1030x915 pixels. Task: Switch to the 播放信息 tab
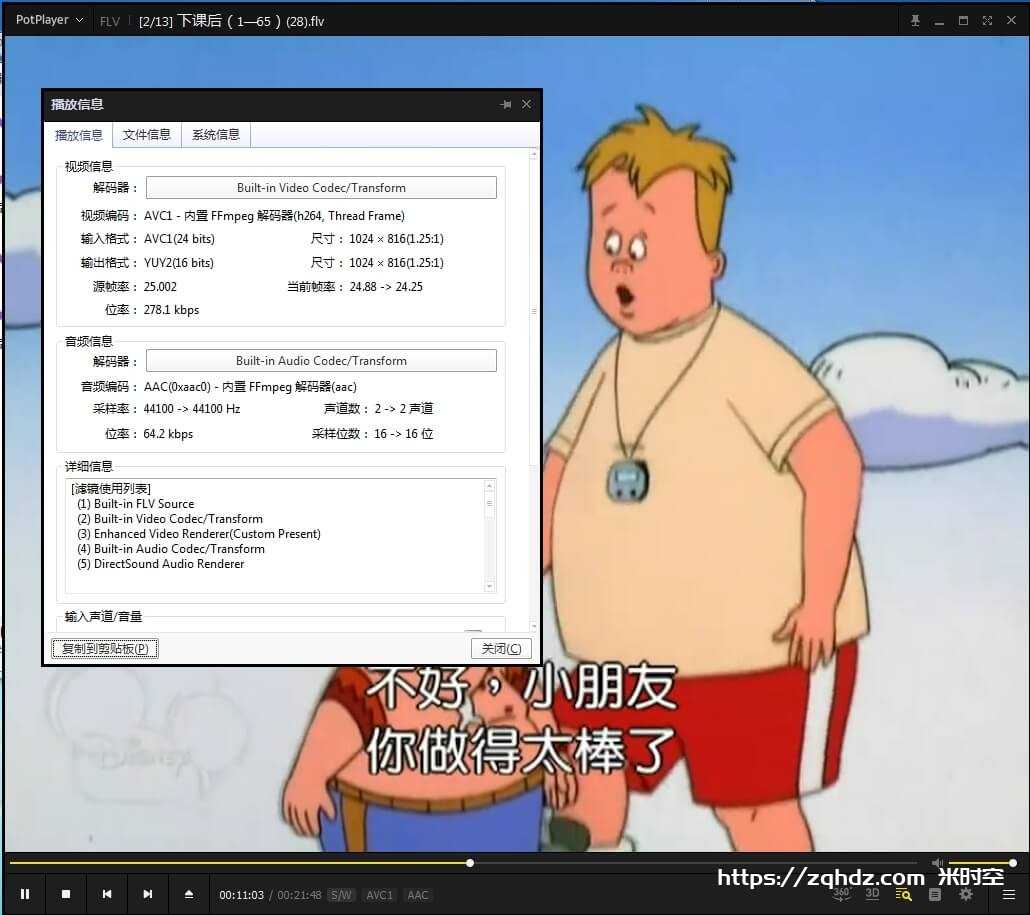click(x=79, y=135)
